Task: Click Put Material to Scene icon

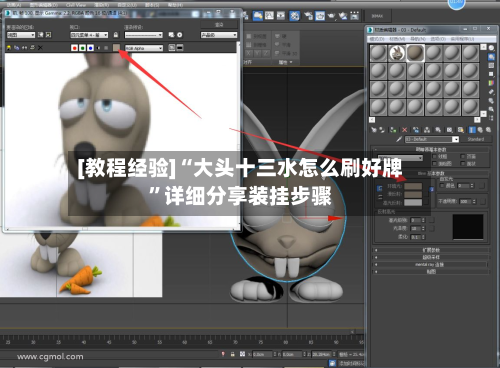Action: click(x=382, y=130)
